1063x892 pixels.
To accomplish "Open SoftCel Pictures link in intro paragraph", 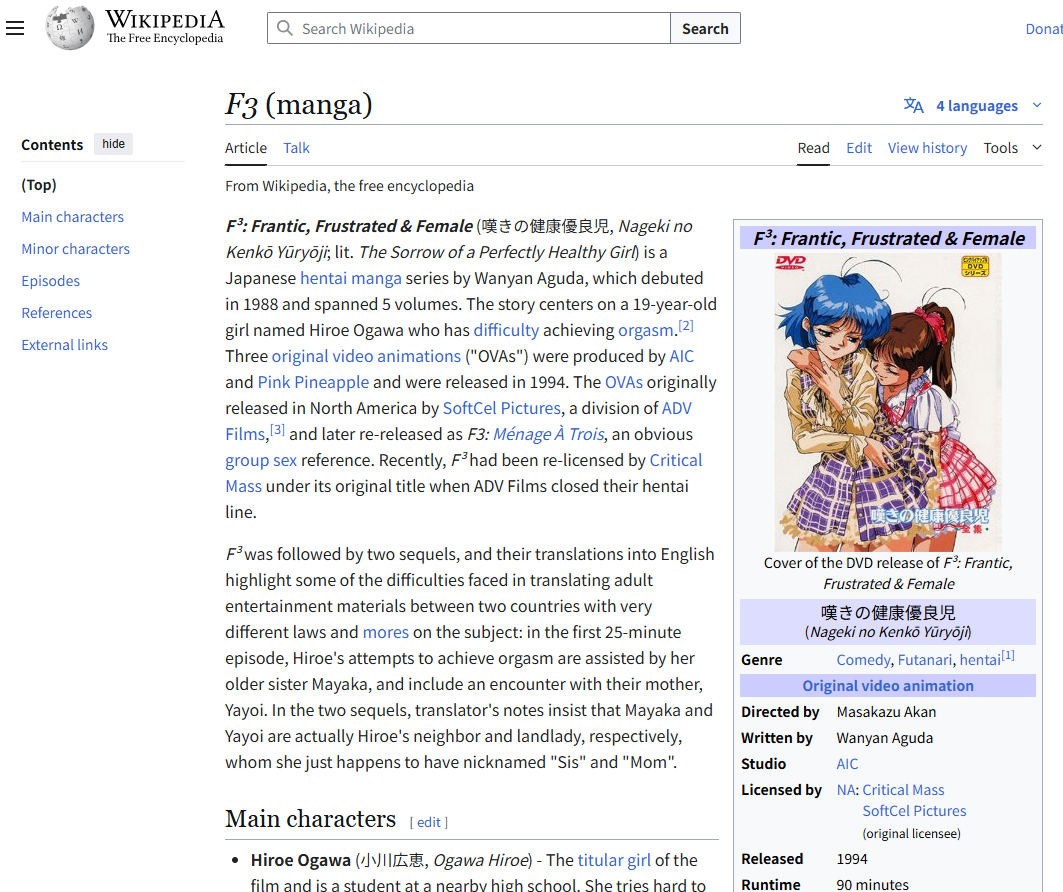I will pyautogui.click(x=502, y=408).
